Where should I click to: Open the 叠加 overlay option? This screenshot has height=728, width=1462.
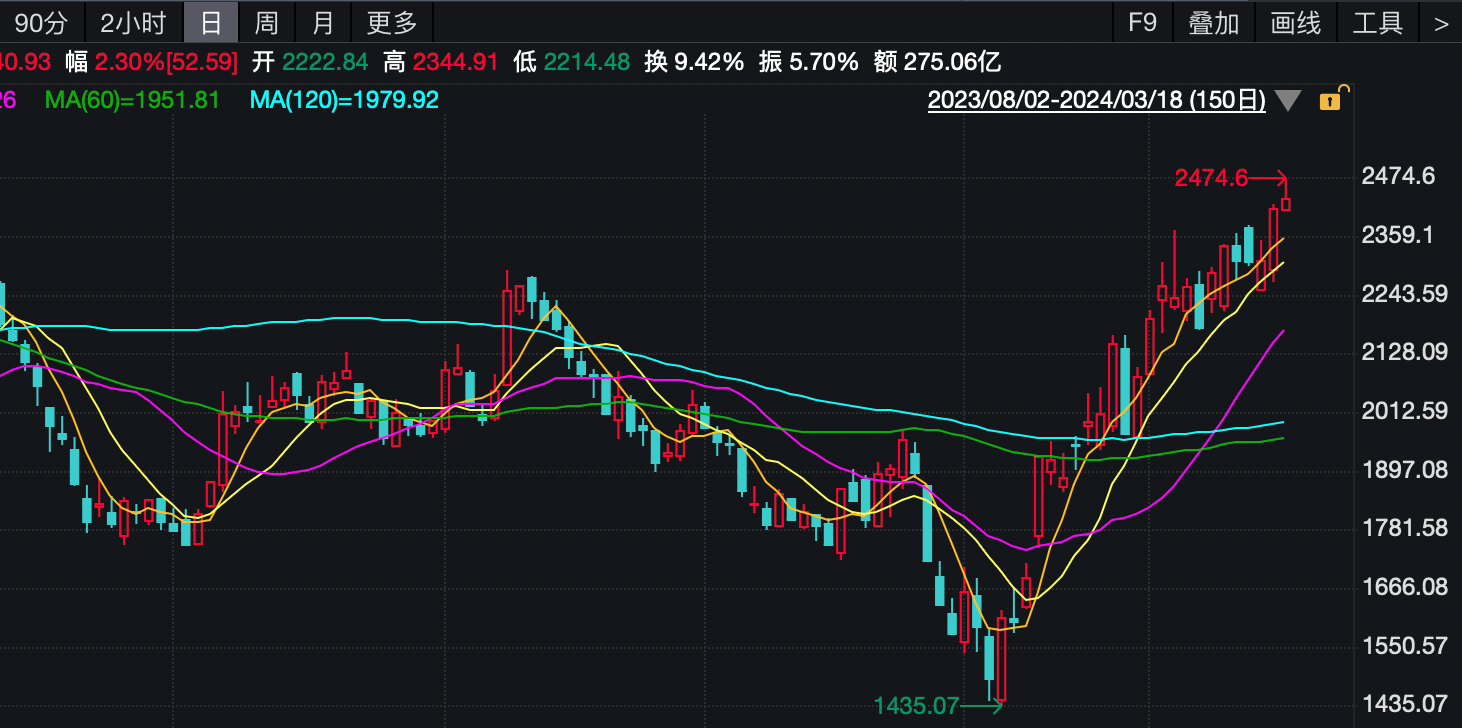1213,22
